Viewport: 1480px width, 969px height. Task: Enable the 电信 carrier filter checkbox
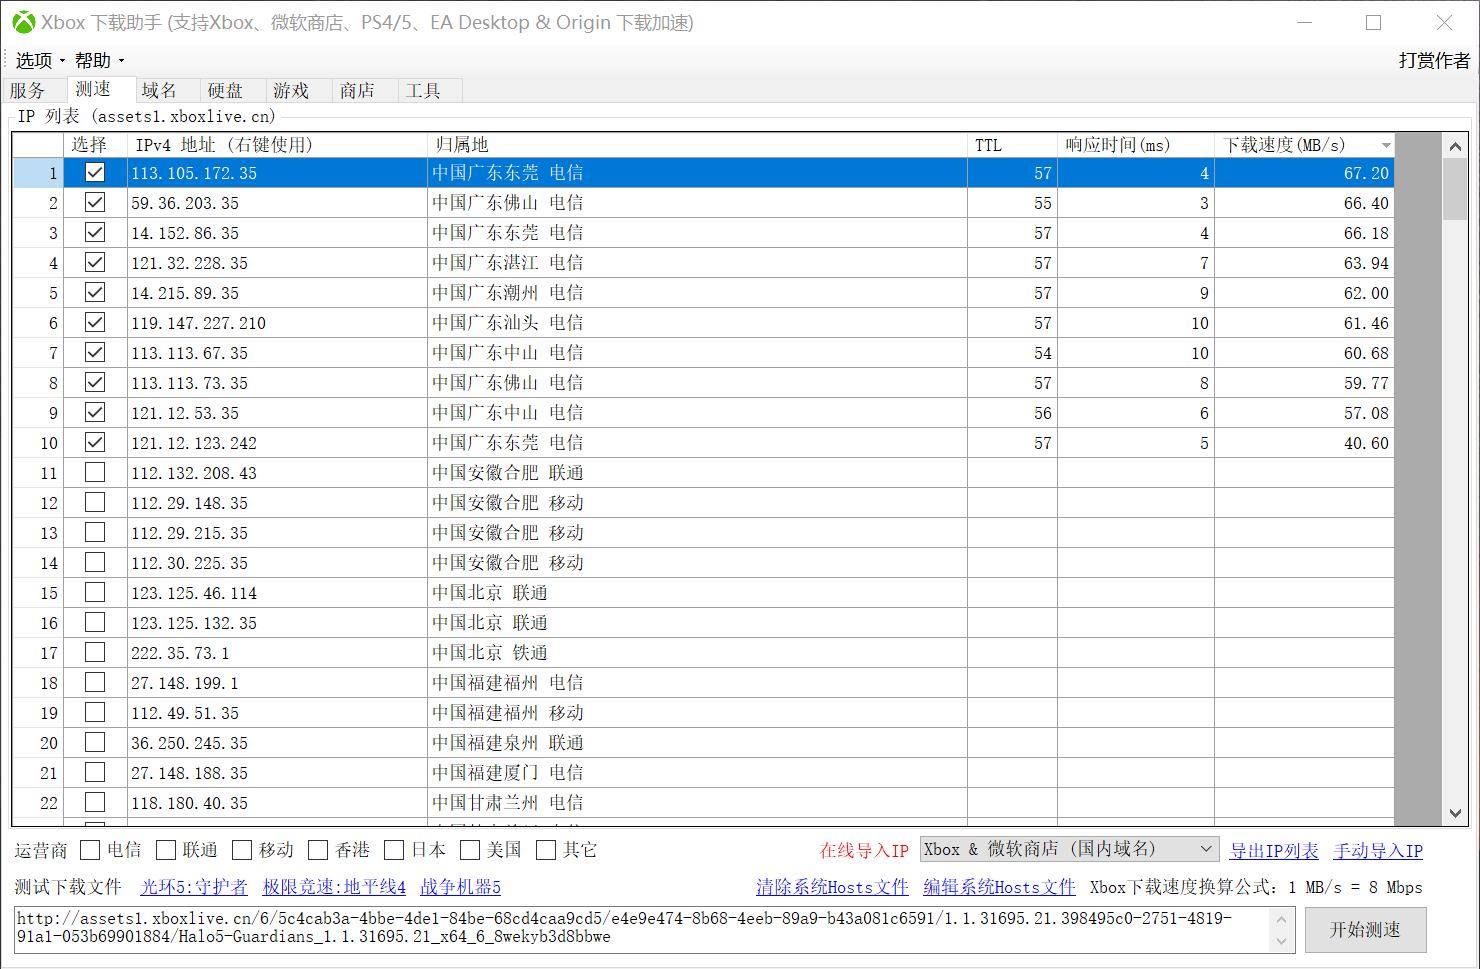pyautogui.click(x=90, y=850)
